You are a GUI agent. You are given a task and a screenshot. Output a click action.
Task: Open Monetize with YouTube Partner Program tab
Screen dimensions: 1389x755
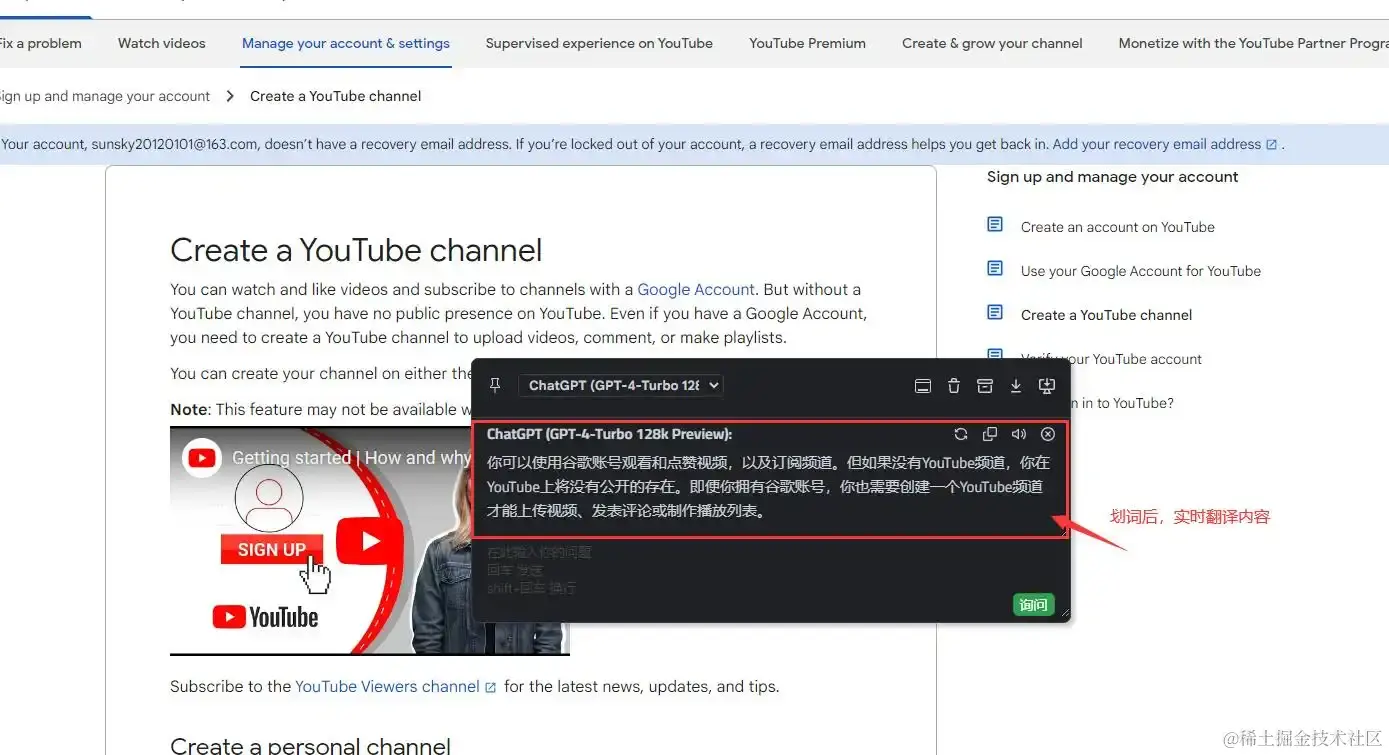1253,43
